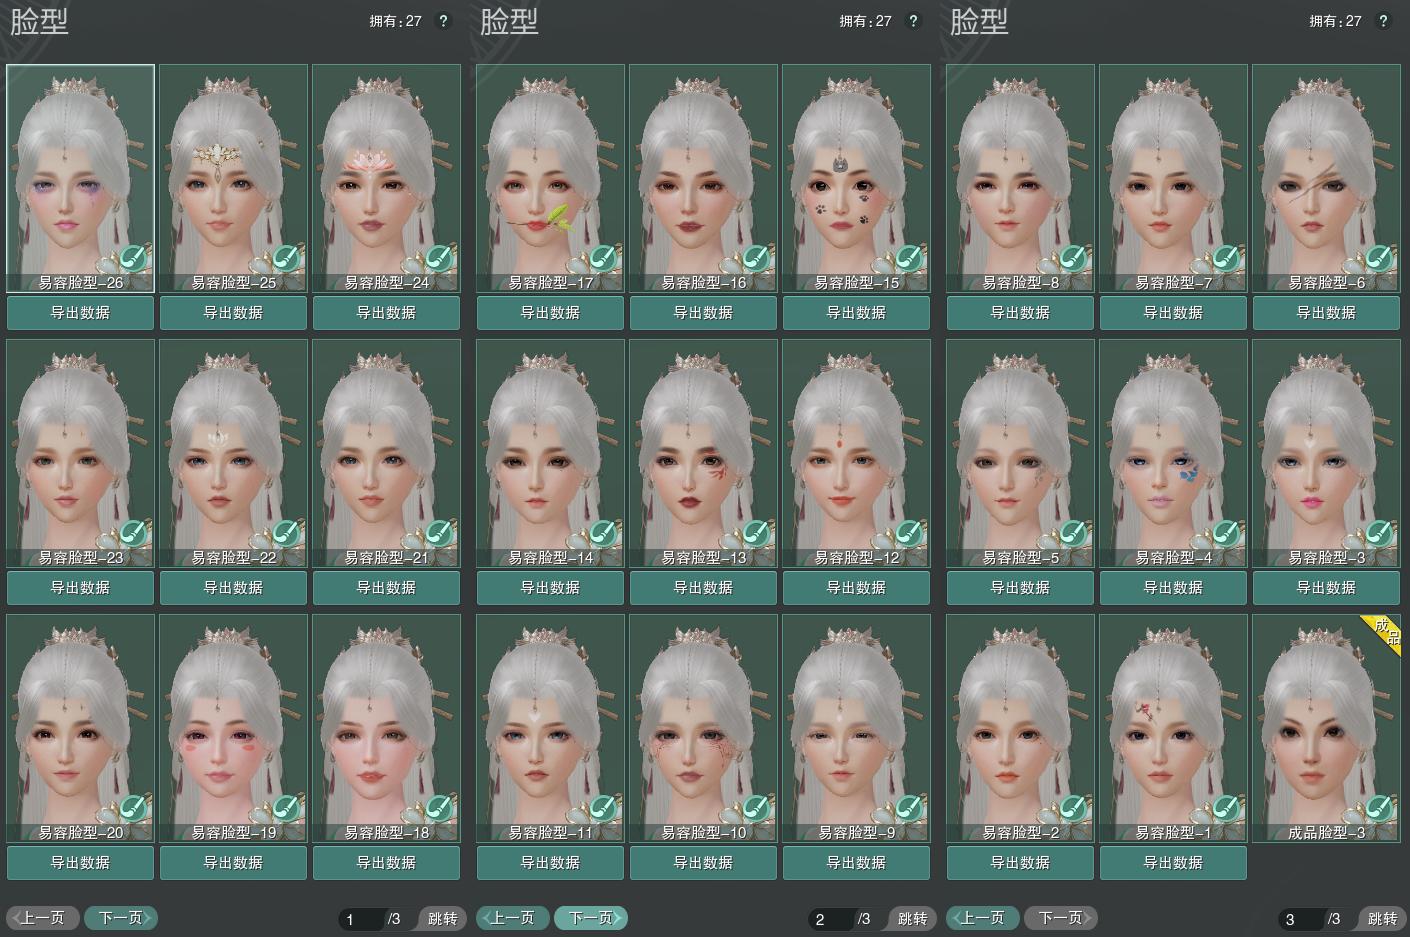This screenshot has width=1410, height=937.
Task: Open the question mark help in left panel
Action: click(443, 21)
